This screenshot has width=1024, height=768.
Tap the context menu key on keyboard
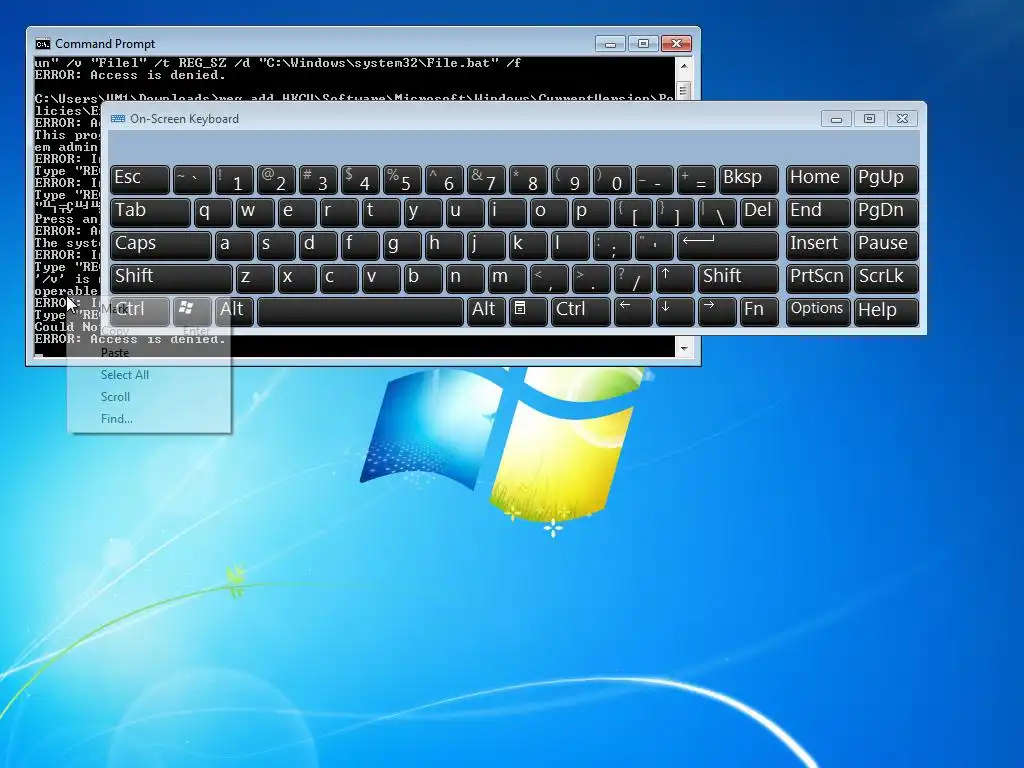tap(528, 311)
